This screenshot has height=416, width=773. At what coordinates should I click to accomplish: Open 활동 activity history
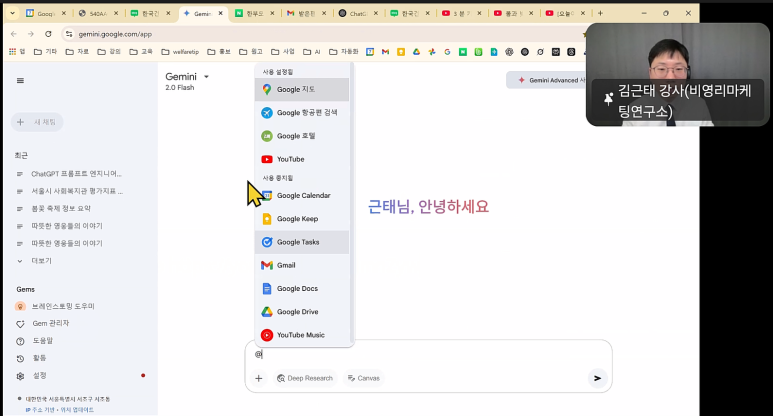coord(31,358)
